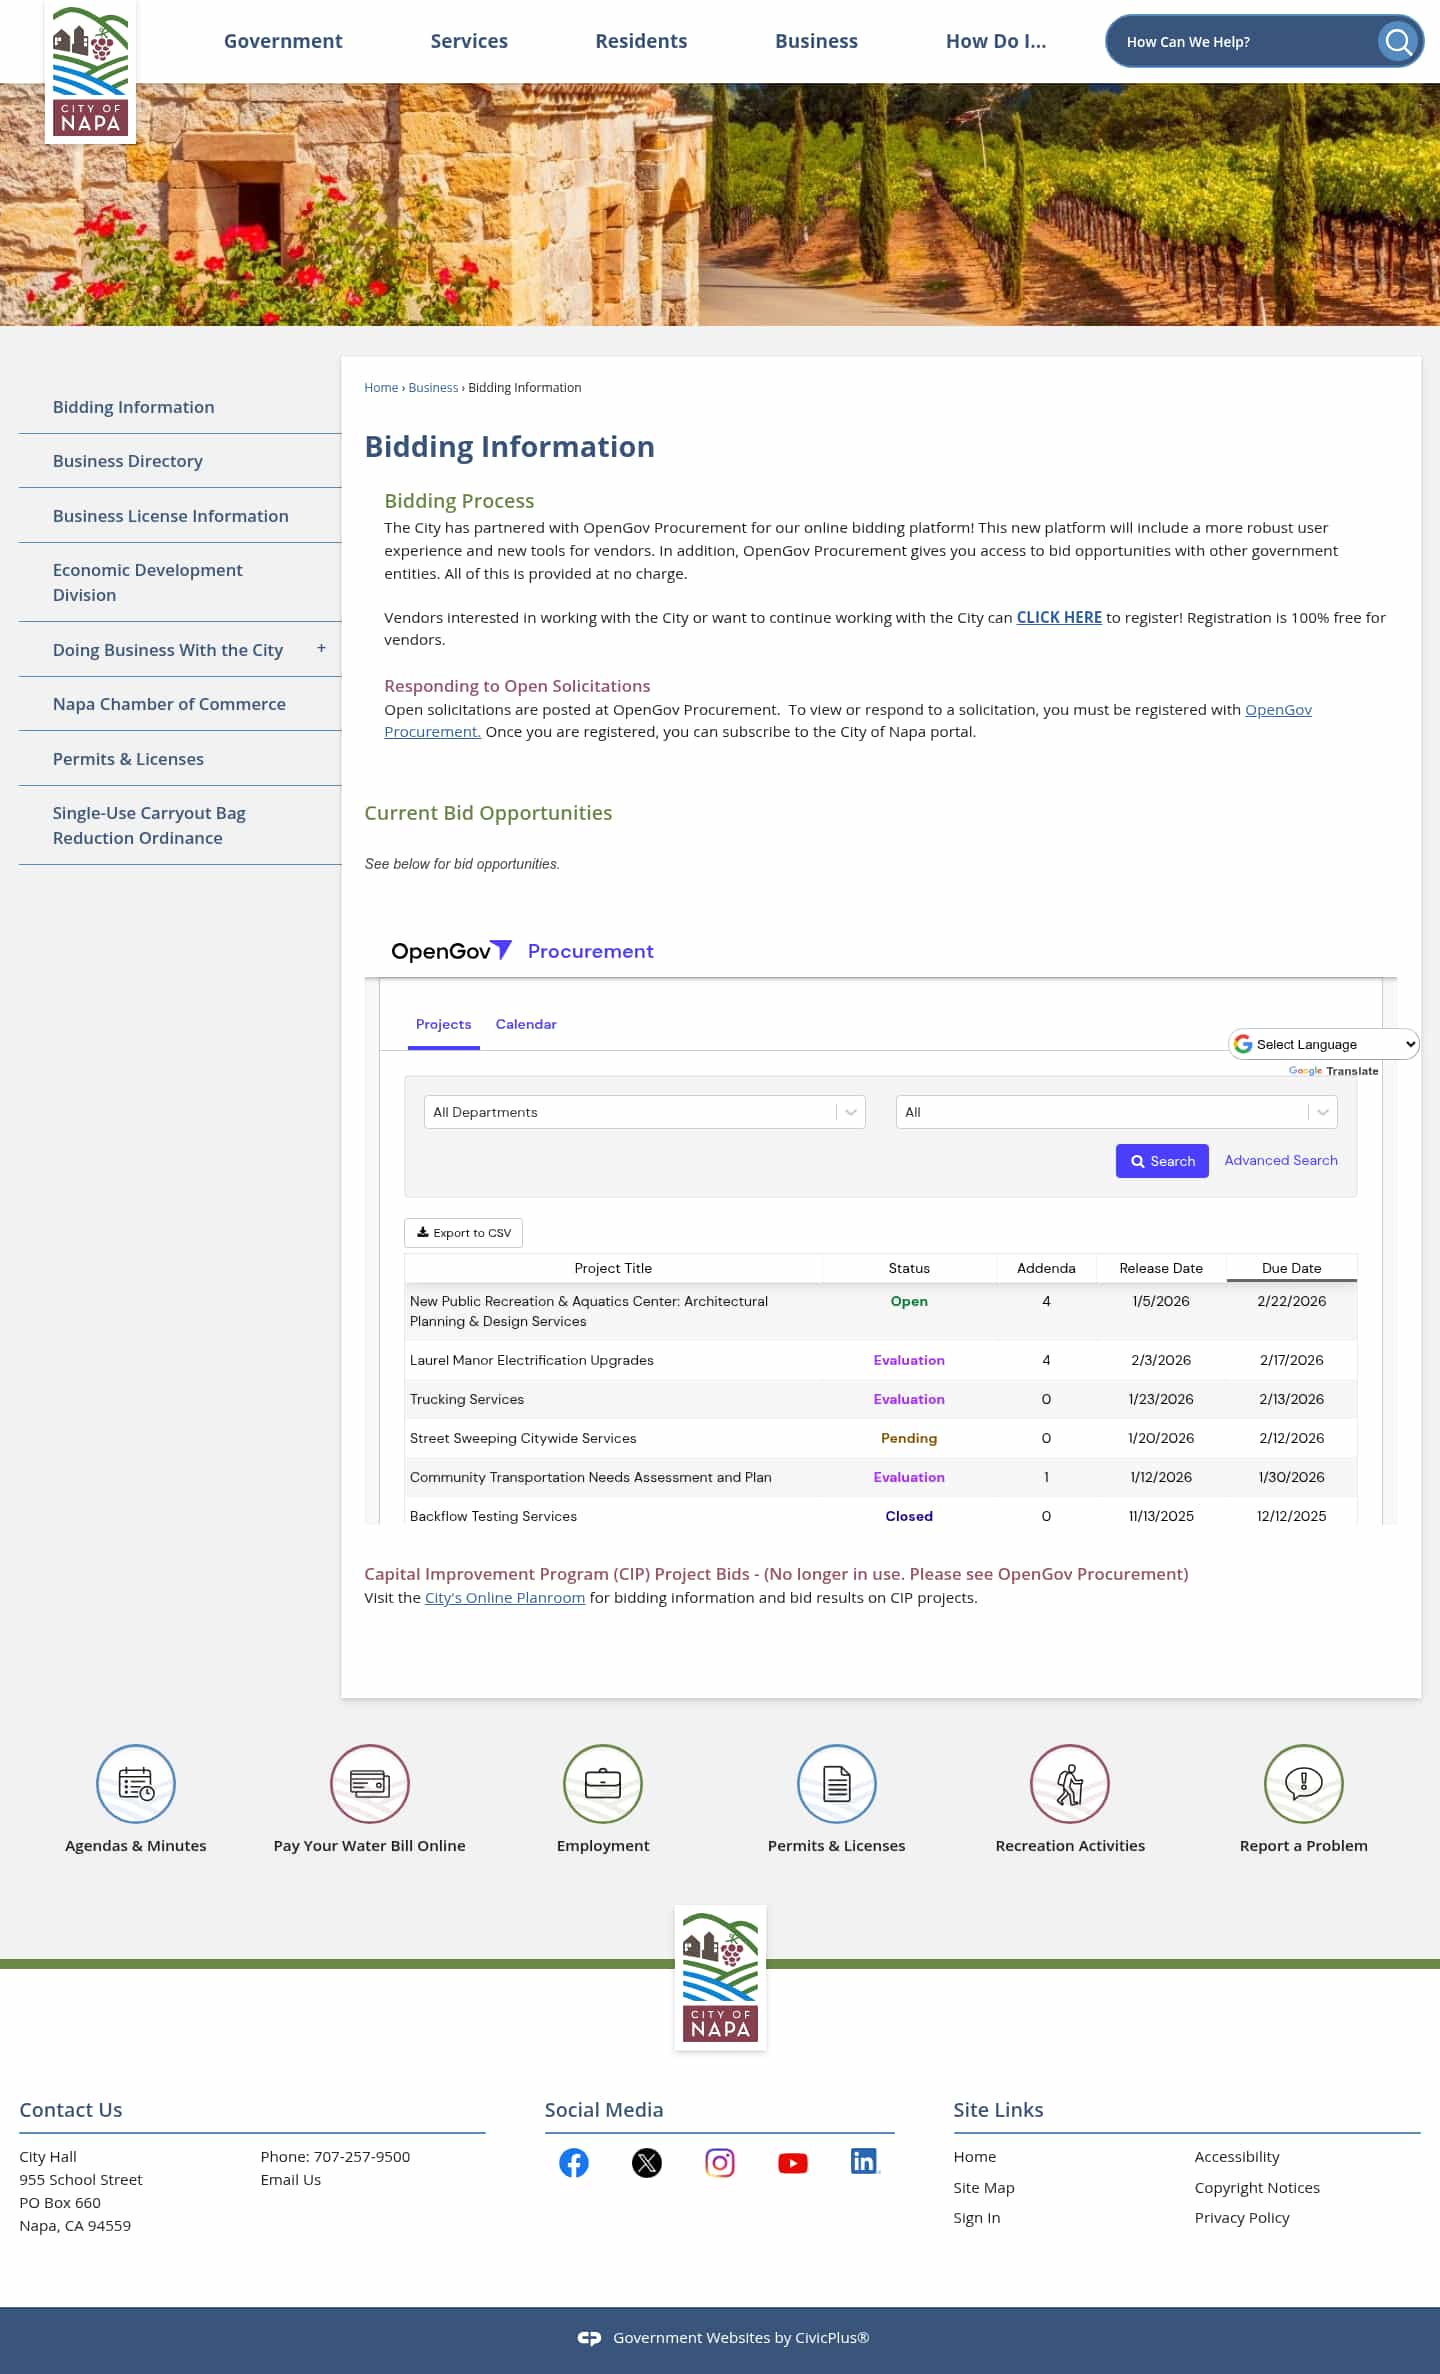1440x2374 pixels.
Task: Open the Select Language dropdown
Action: tap(1324, 1044)
